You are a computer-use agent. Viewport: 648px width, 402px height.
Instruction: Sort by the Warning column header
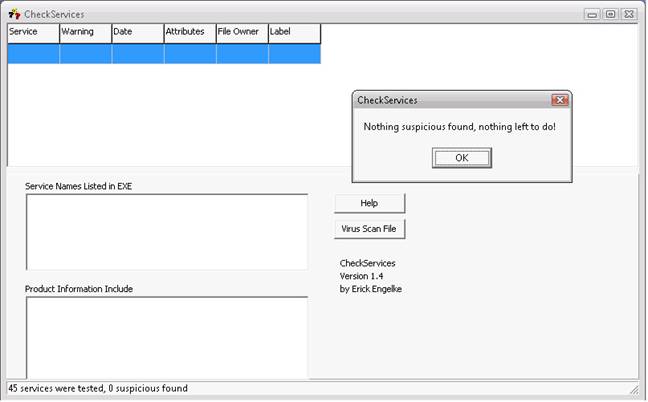click(x=86, y=33)
